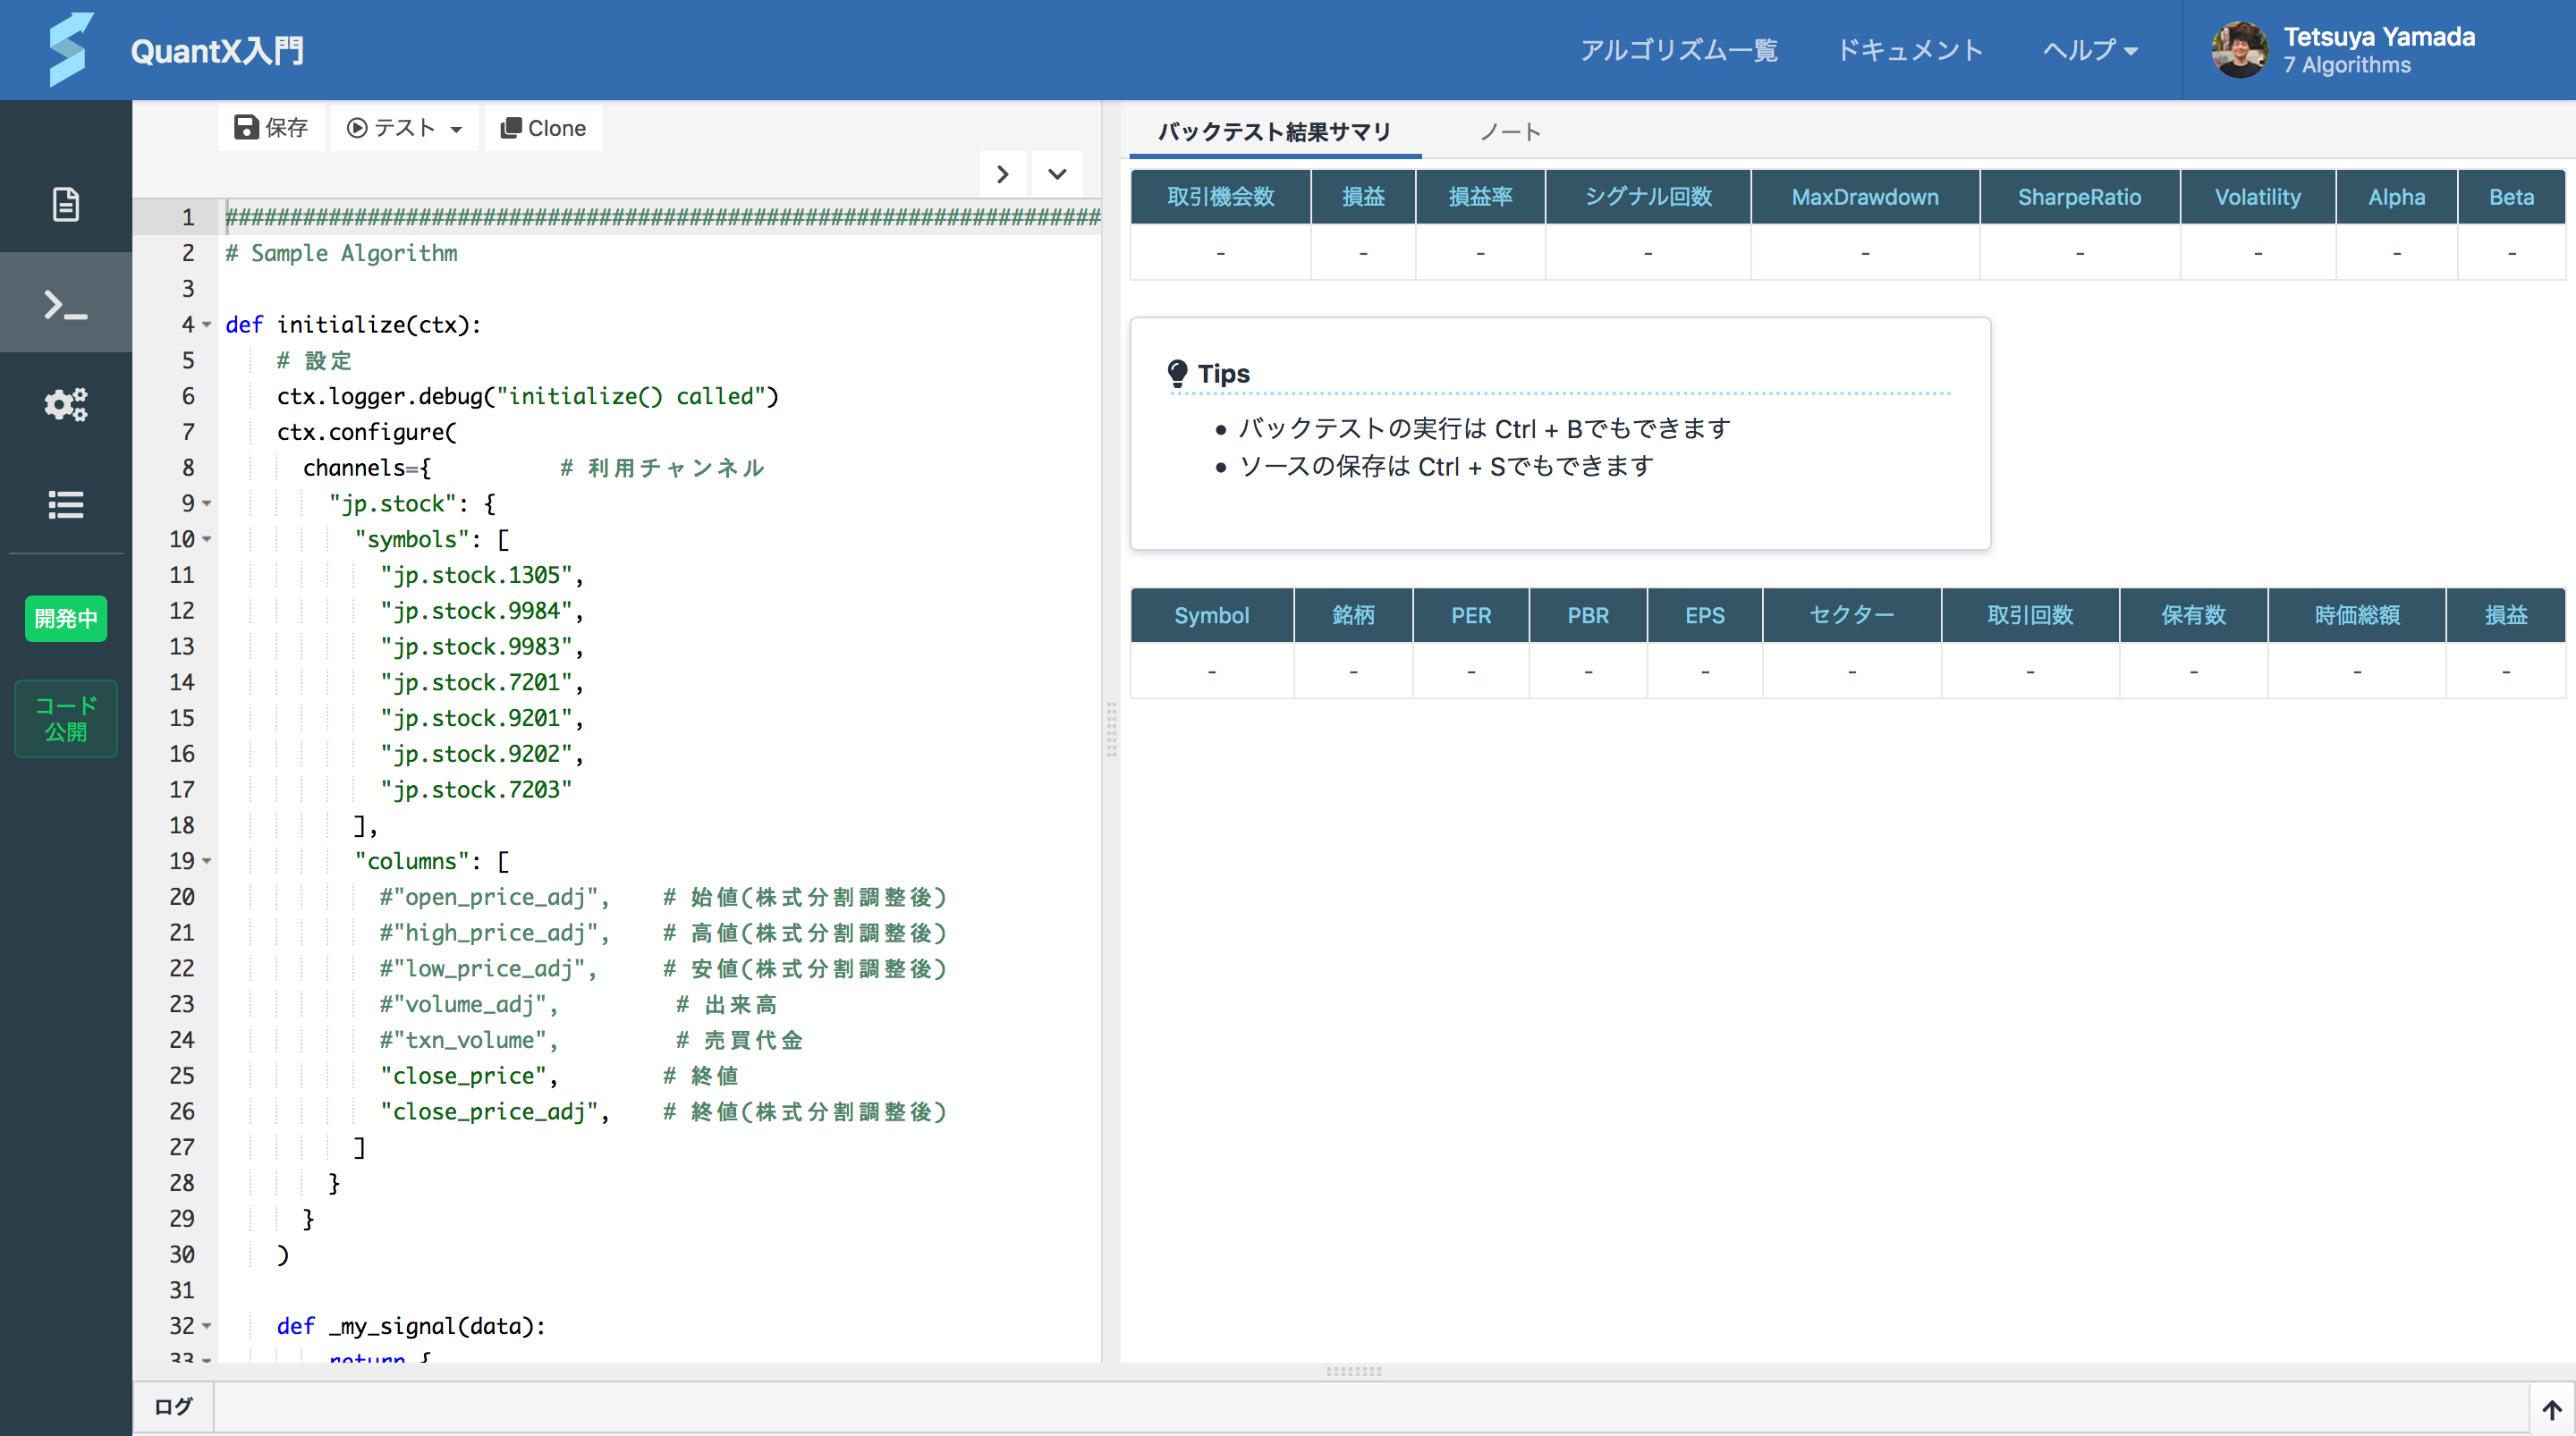Select the terminal code editor sidebar icon
Screen dimensions: 2576x1436
66,304
